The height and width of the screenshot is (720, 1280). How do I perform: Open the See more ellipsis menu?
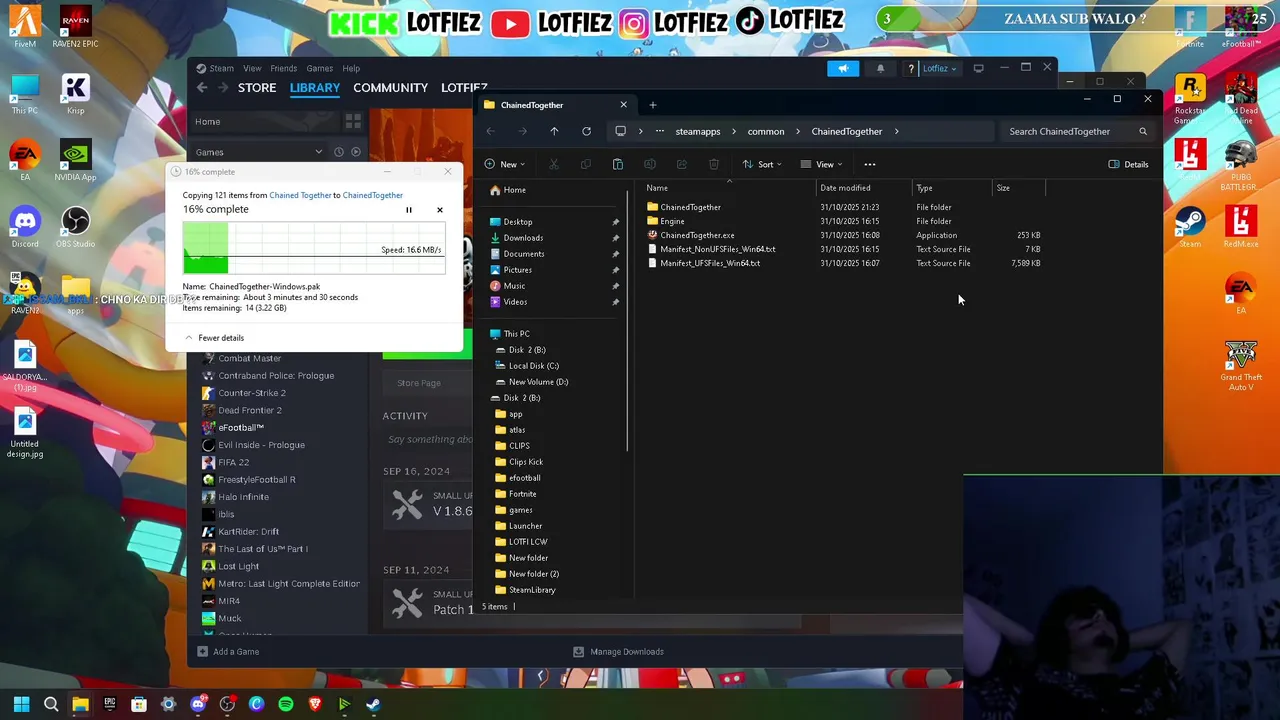[870, 164]
